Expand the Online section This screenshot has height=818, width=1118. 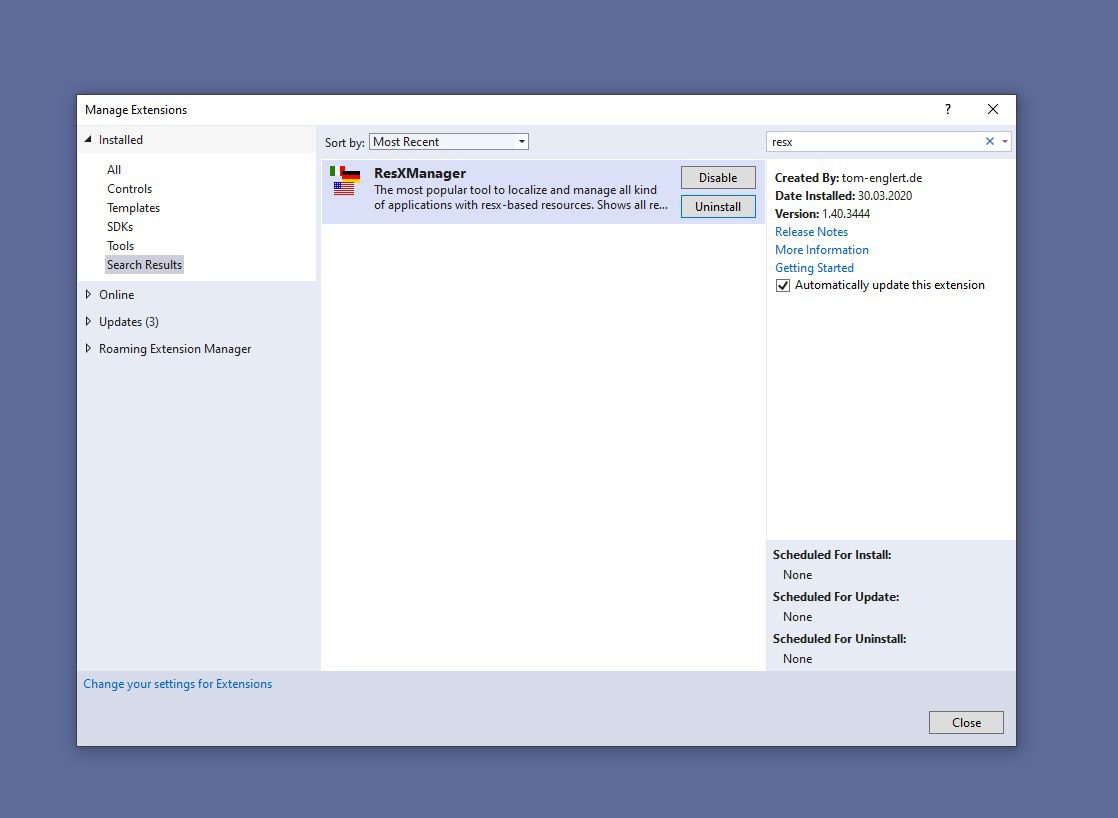pyautogui.click(x=88, y=295)
